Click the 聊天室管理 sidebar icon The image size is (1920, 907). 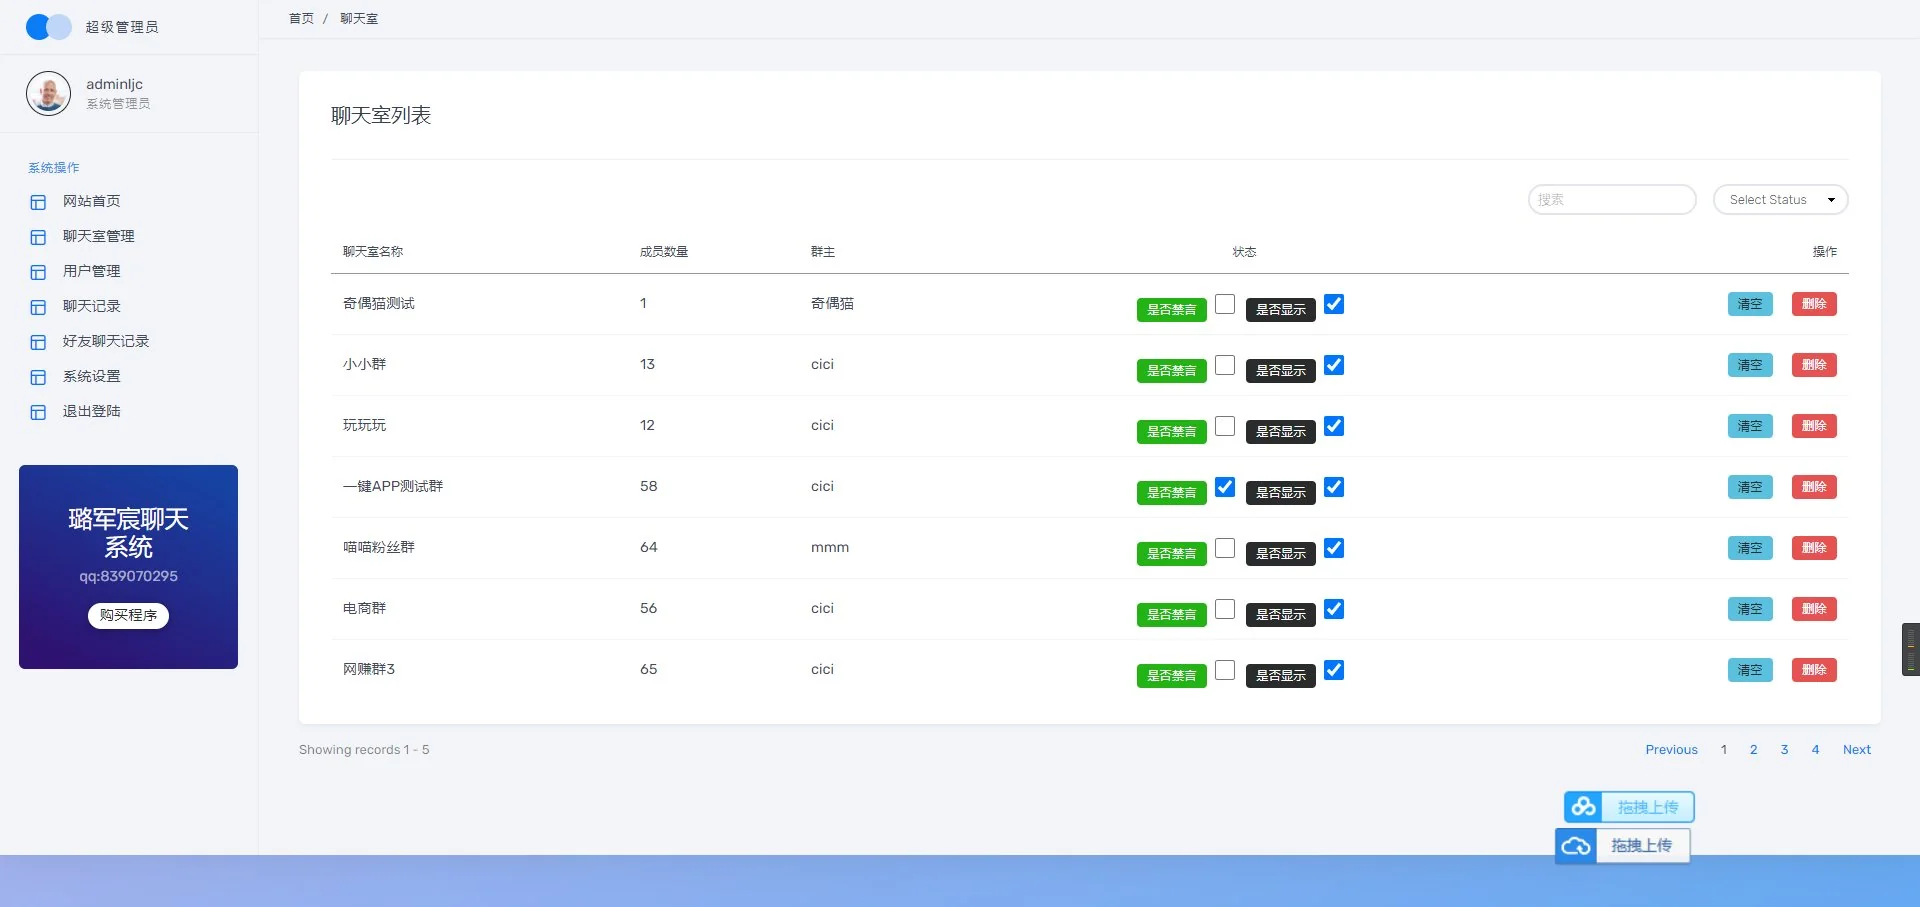pyautogui.click(x=38, y=237)
